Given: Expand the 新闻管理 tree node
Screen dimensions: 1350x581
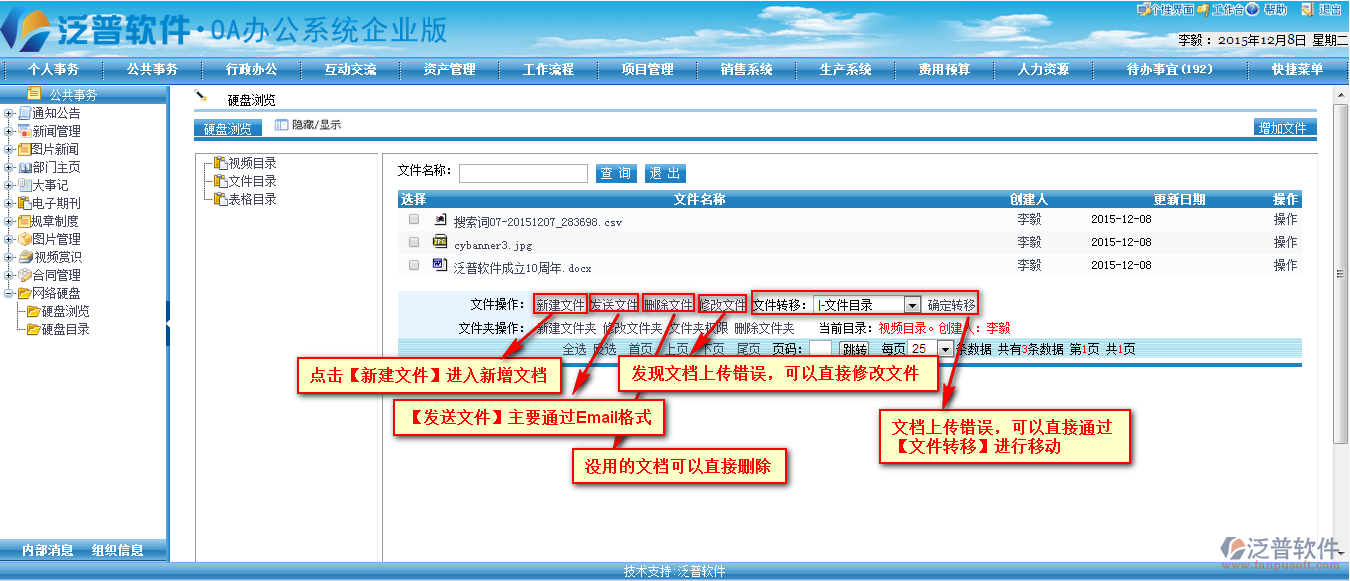Looking at the screenshot, I should [9, 131].
